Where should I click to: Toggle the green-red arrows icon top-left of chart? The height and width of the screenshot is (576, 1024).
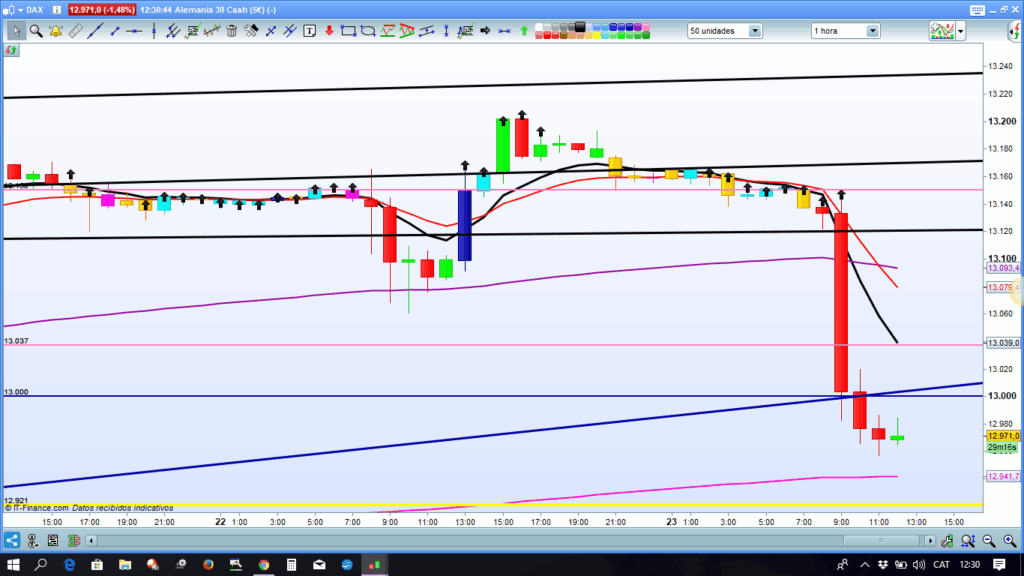(11, 50)
